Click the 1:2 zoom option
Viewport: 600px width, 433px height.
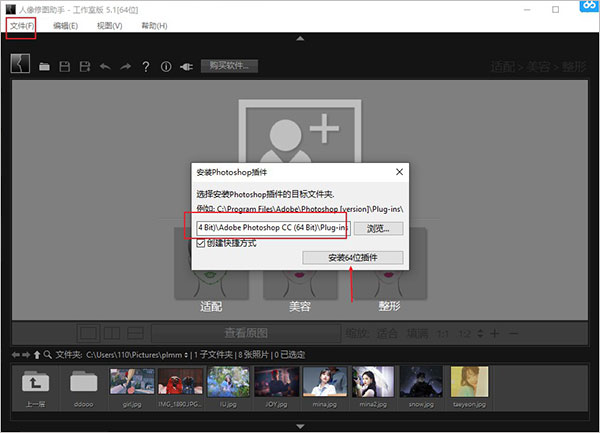[464, 334]
